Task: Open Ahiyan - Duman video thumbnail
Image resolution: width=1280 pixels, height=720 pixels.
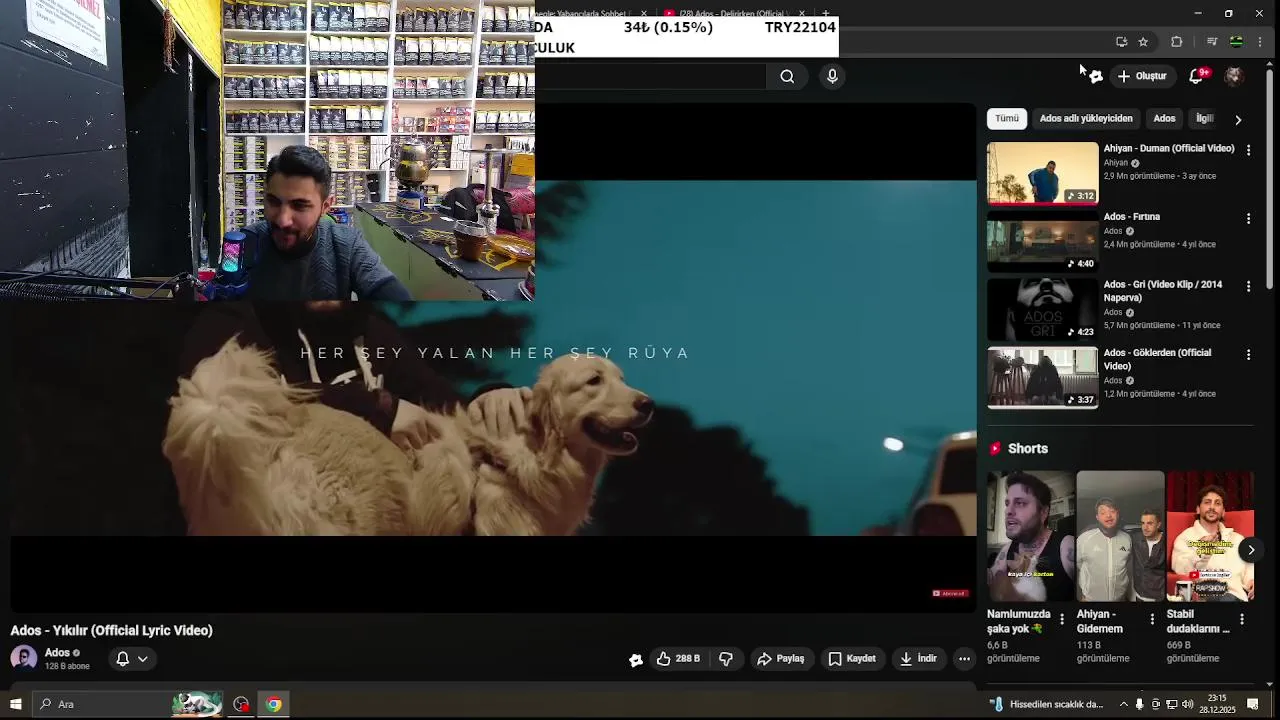Action: pos(1042,173)
